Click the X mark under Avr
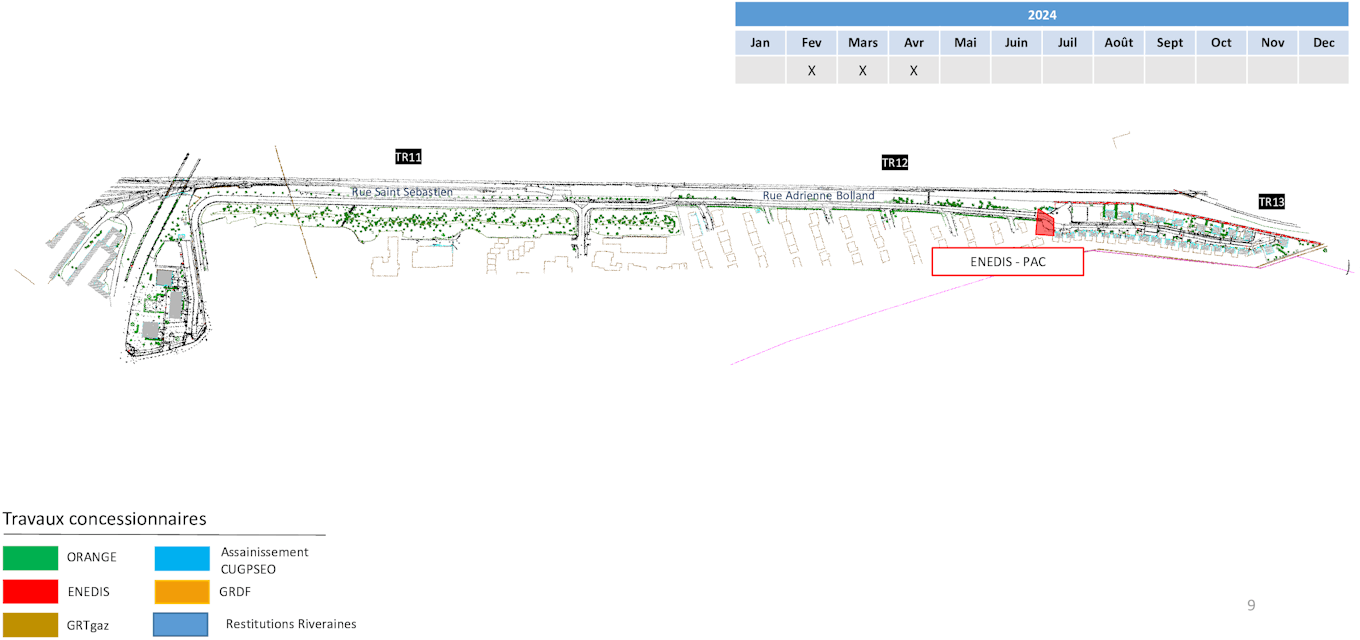The image size is (1360, 640). point(914,71)
